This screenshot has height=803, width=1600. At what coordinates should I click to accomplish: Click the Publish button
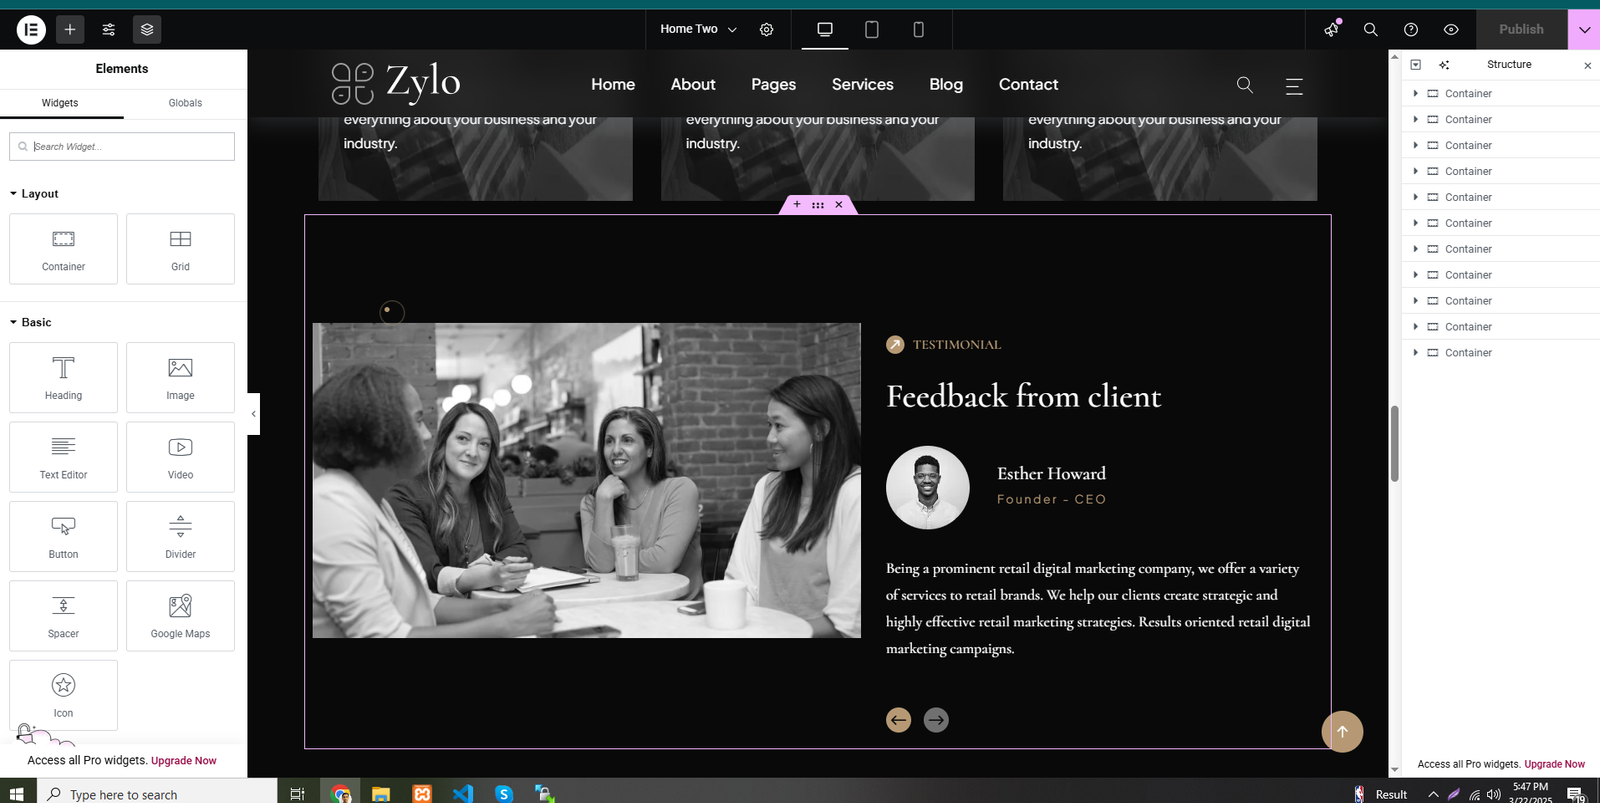pyautogui.click(x=1521, y=30)
